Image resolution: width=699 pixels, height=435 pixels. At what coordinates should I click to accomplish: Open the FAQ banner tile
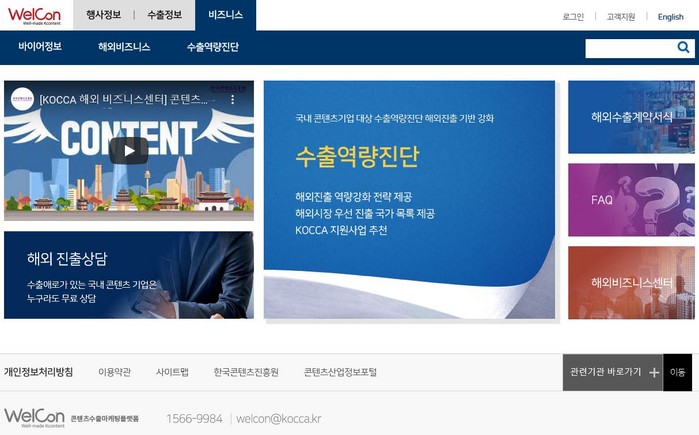[x=631, y=200]
